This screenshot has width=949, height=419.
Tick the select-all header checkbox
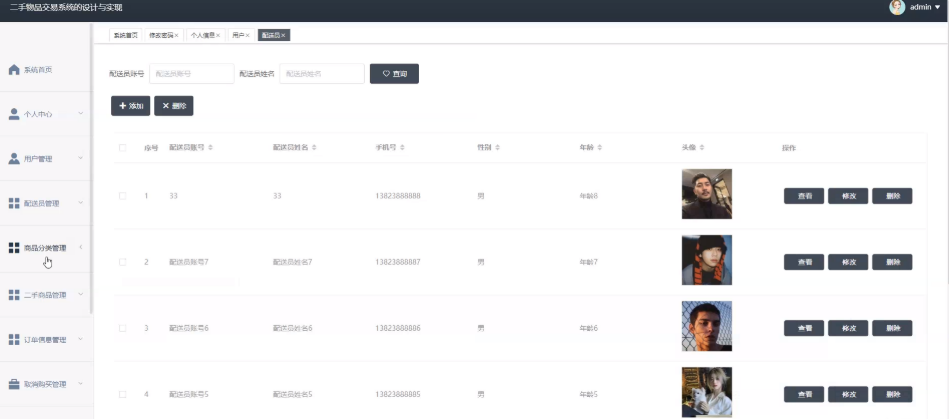(x=123, y=148)
